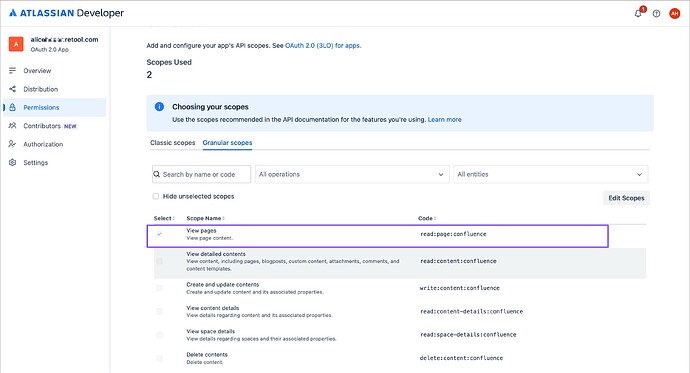This screenshot has height=373, width=690.
Task: Click the delete:content:confluence code
Action: coord(461,358)
